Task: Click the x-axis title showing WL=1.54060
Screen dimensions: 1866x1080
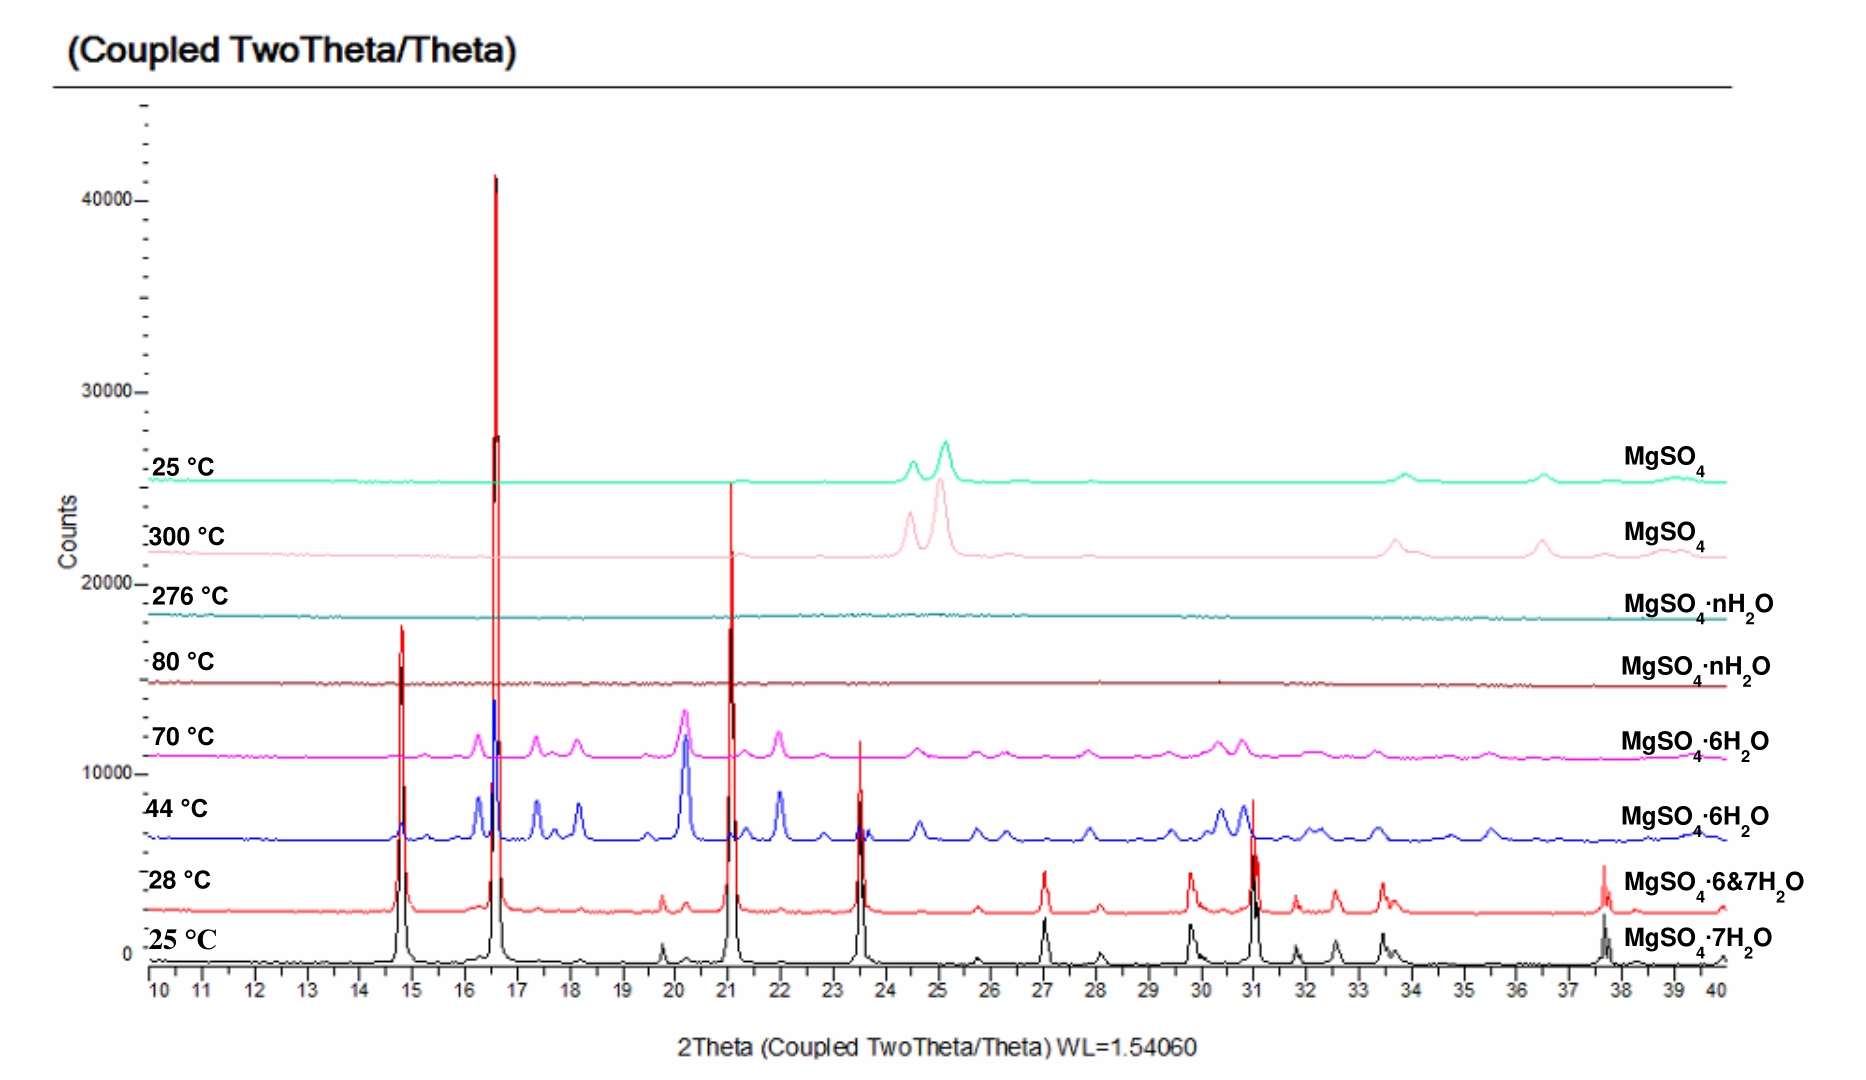Action: [936, 1047]
